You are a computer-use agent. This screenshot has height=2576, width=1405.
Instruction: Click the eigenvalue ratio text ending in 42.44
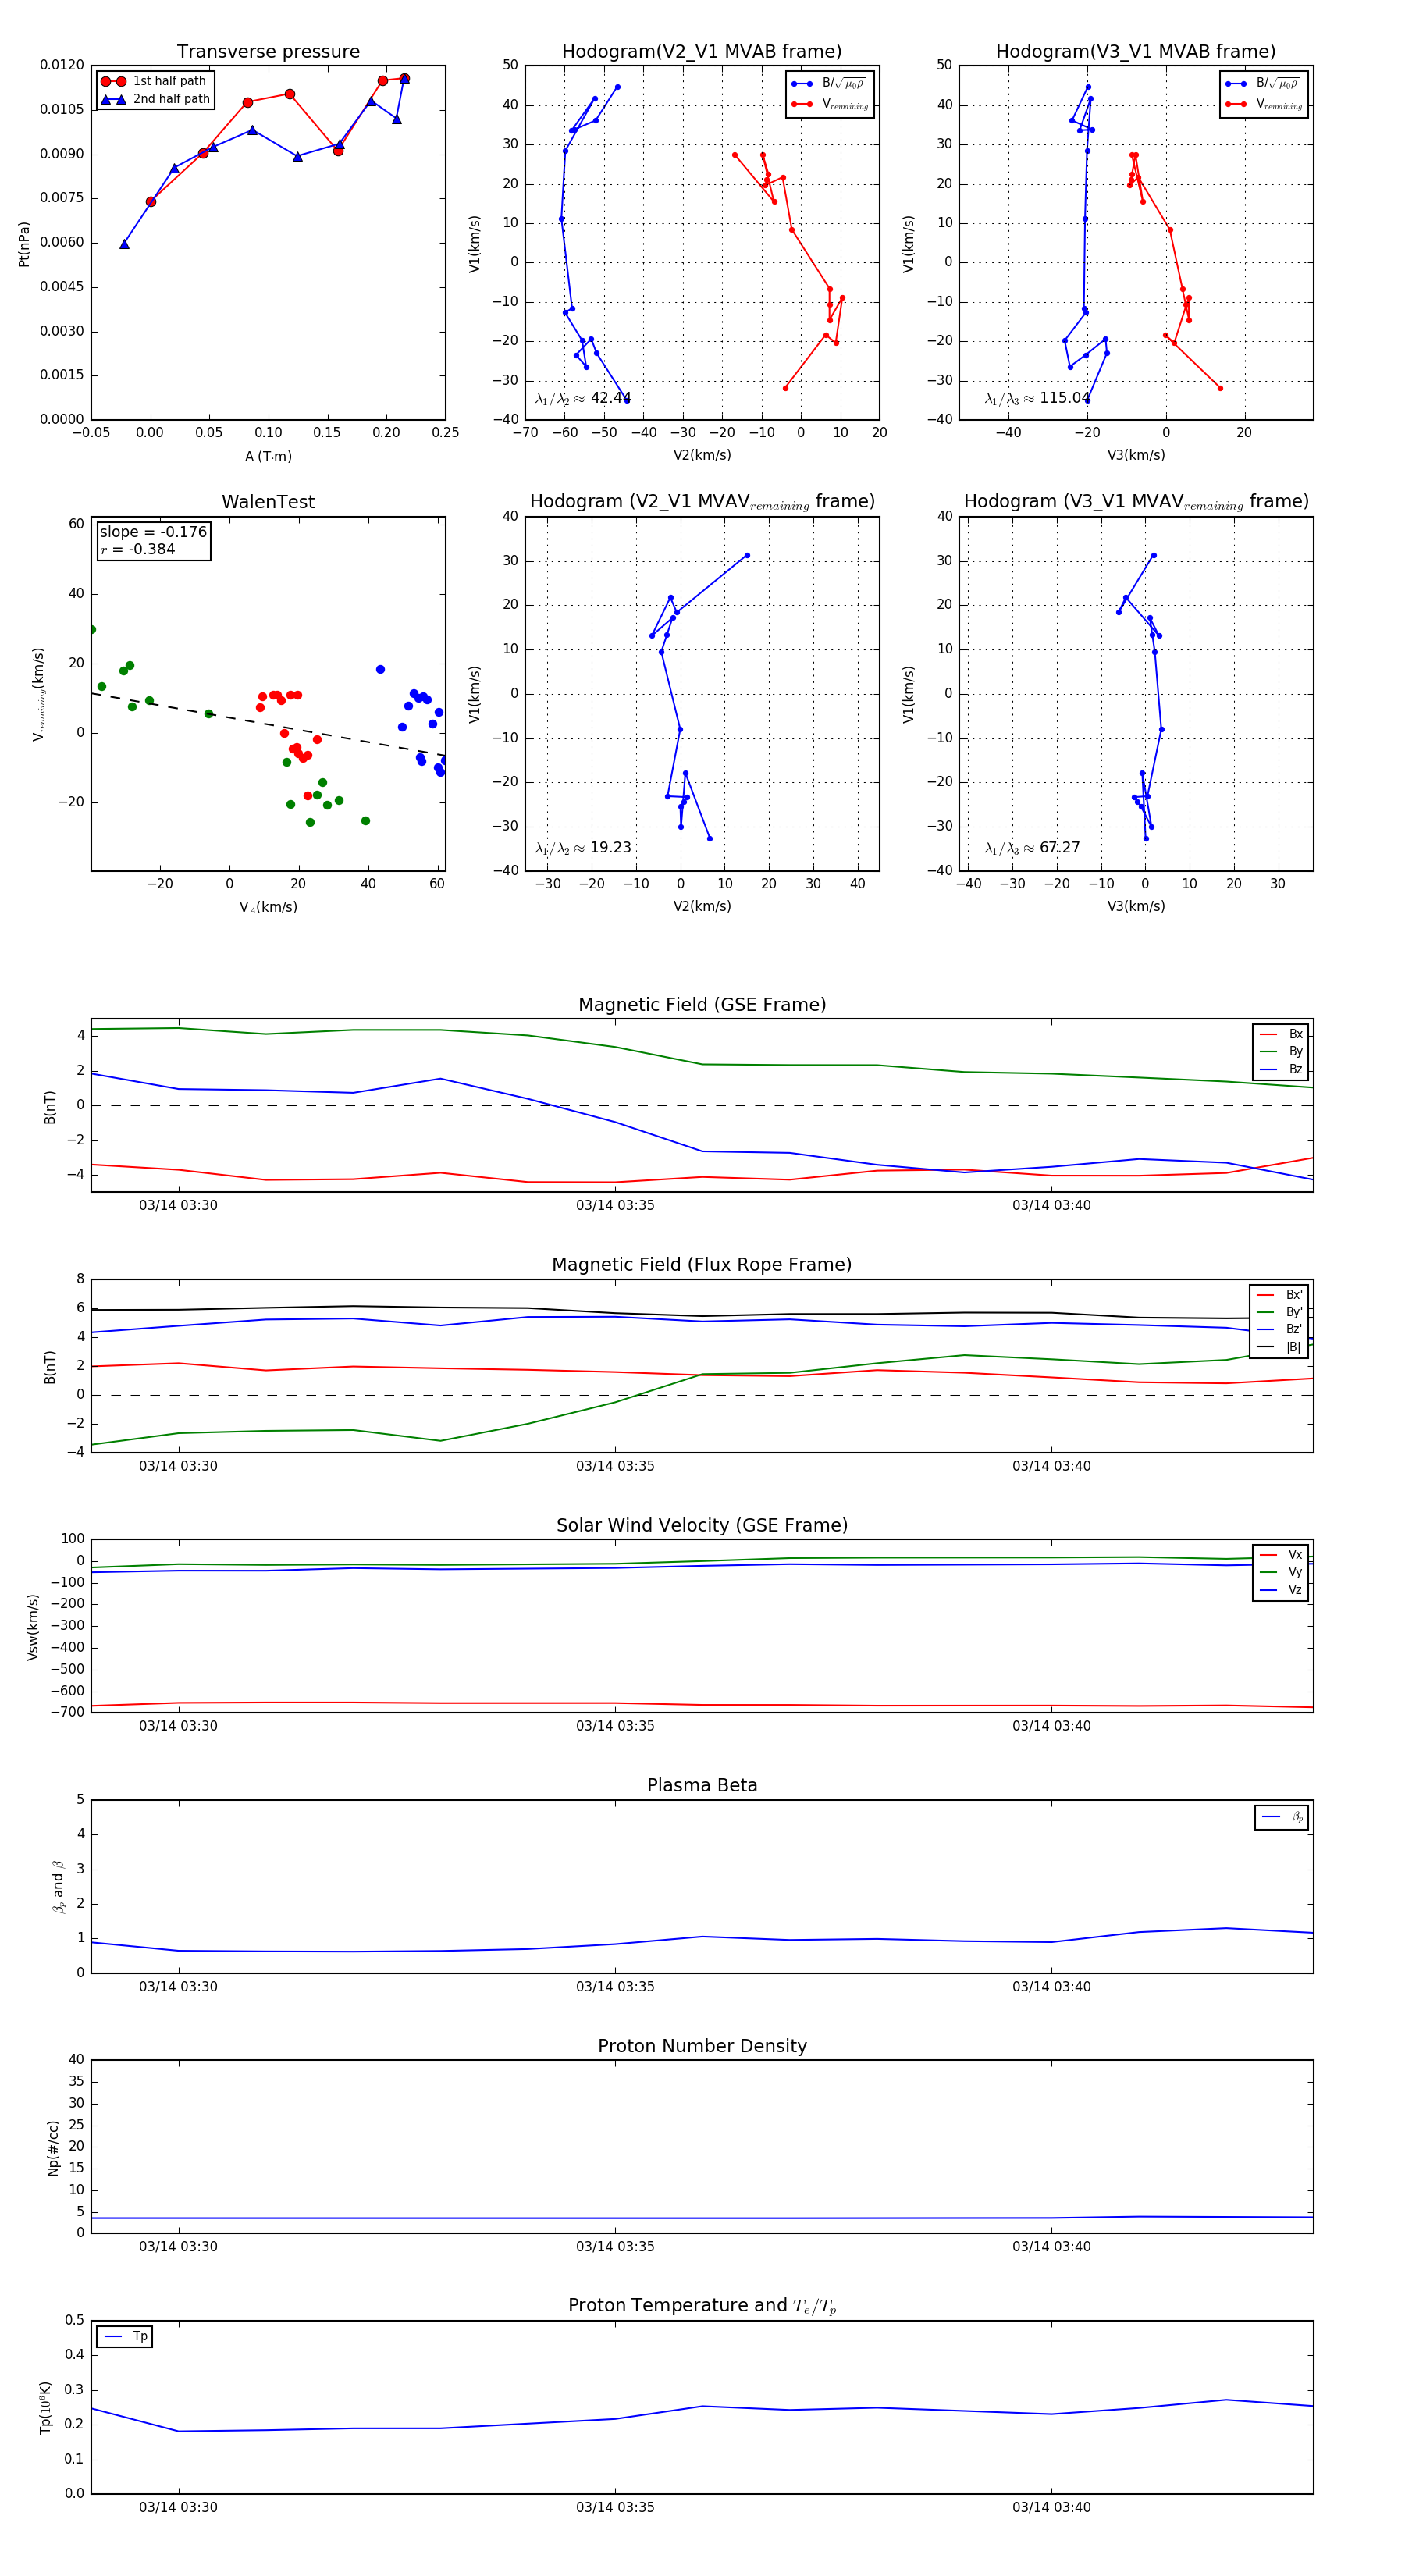(x=583, y=398)
